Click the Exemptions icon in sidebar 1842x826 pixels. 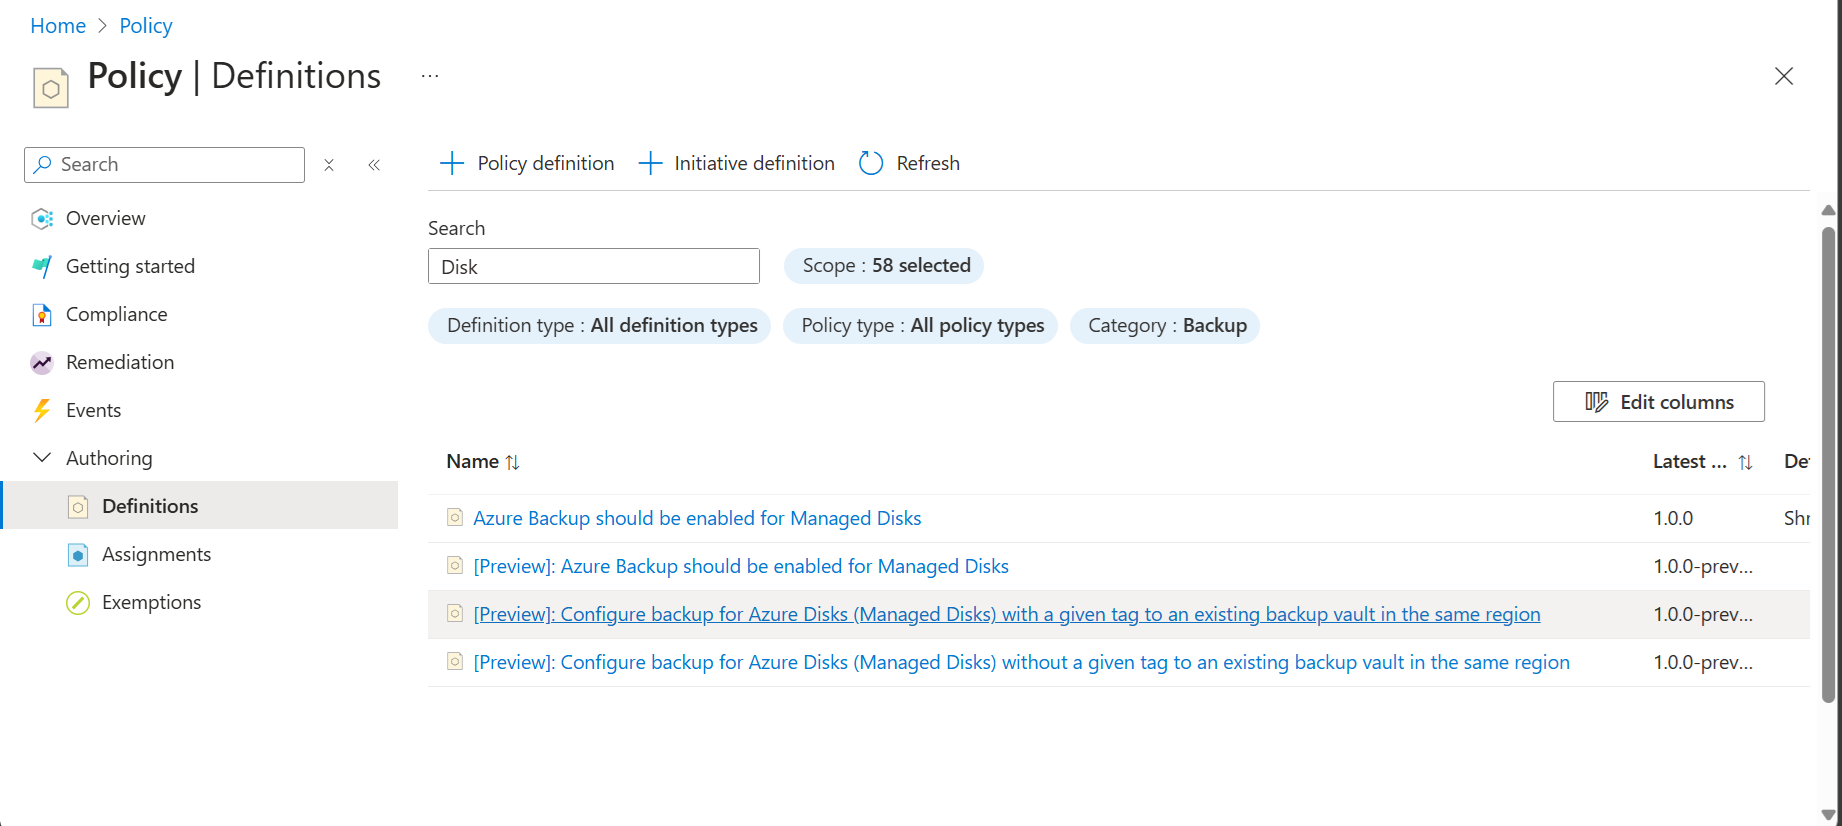78,603
